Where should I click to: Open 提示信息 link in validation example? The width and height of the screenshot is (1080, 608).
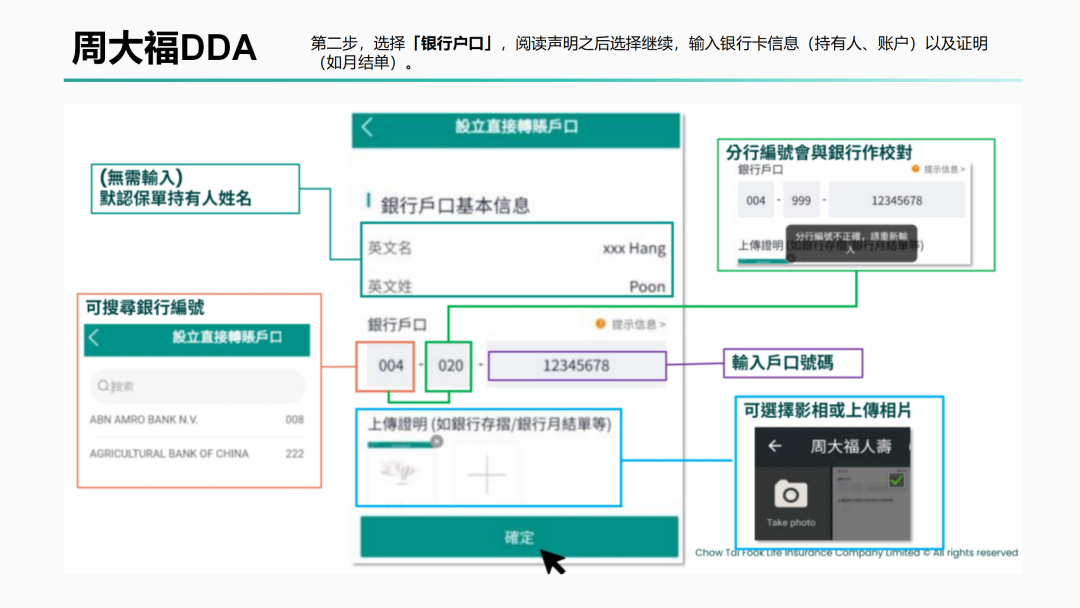[x=944, y=169]
